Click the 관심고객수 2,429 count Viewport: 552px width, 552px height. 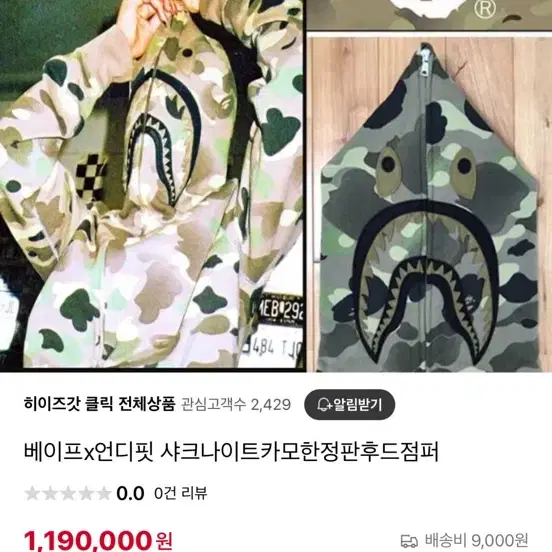coord(236,404)
